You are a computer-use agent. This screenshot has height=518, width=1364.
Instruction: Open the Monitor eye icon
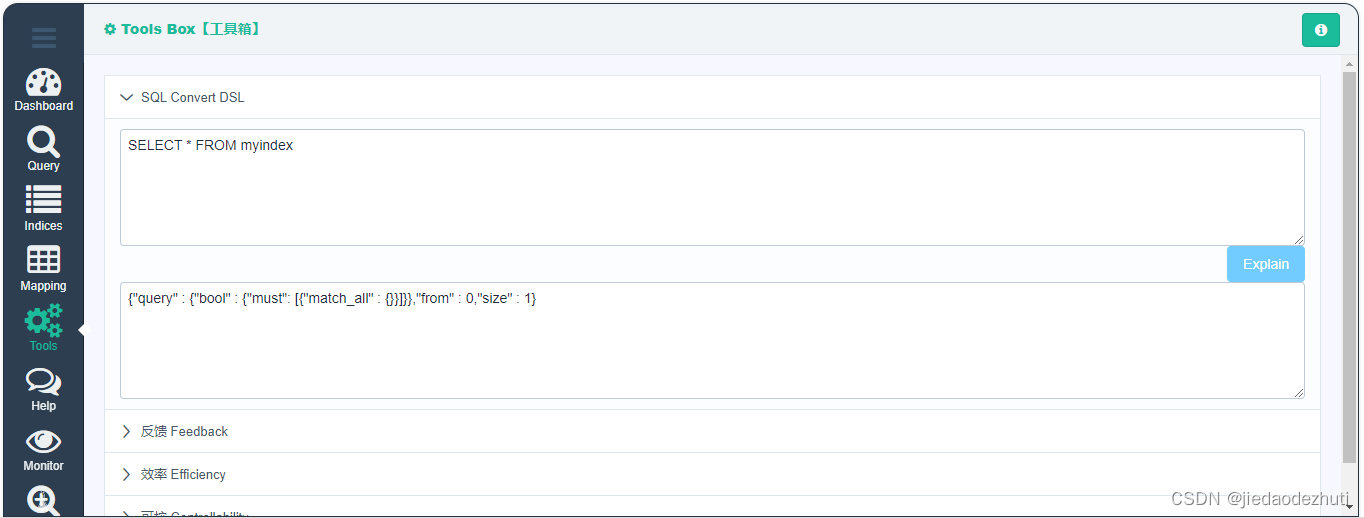43,441
